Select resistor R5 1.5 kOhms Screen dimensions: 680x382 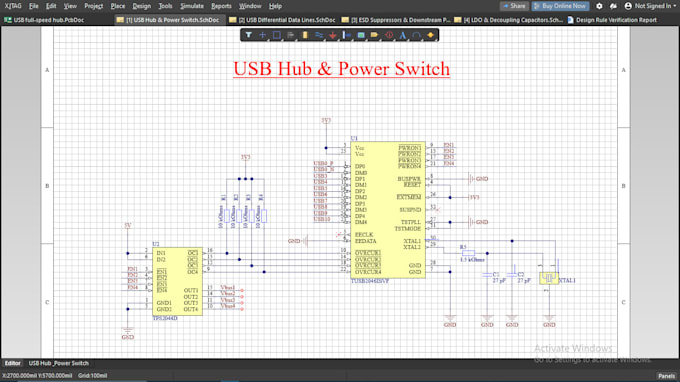tap(468, 253)
